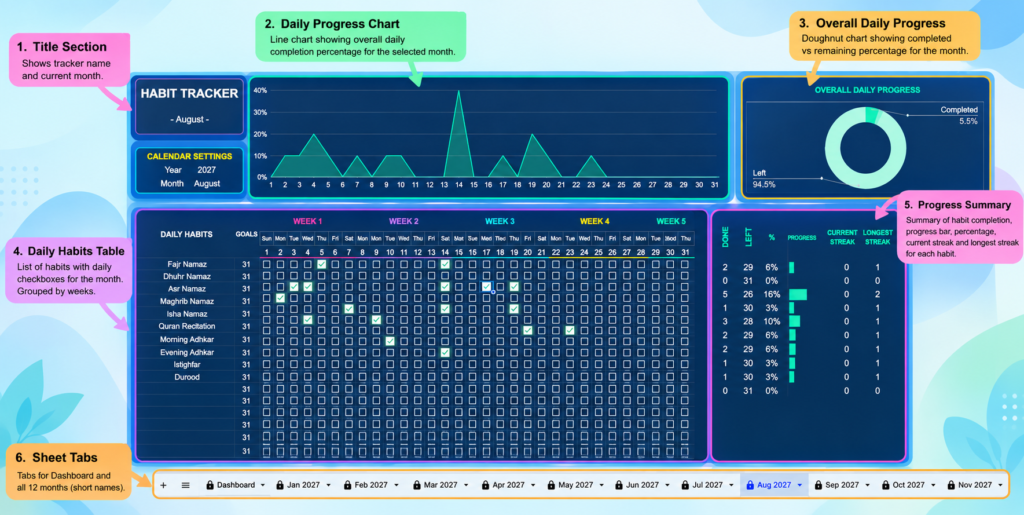Click the Asr Namaz 16% progress bar
This screenshot has width=1024, height=515.
pos(797,294)
